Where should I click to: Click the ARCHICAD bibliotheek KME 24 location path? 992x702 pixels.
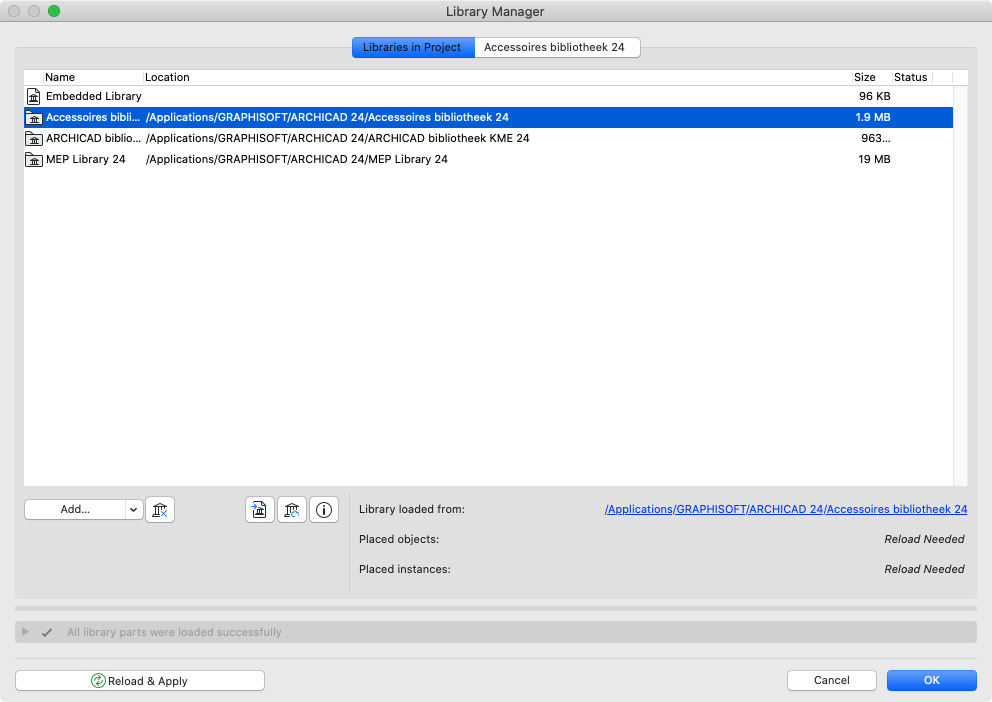tap(337, 138)
